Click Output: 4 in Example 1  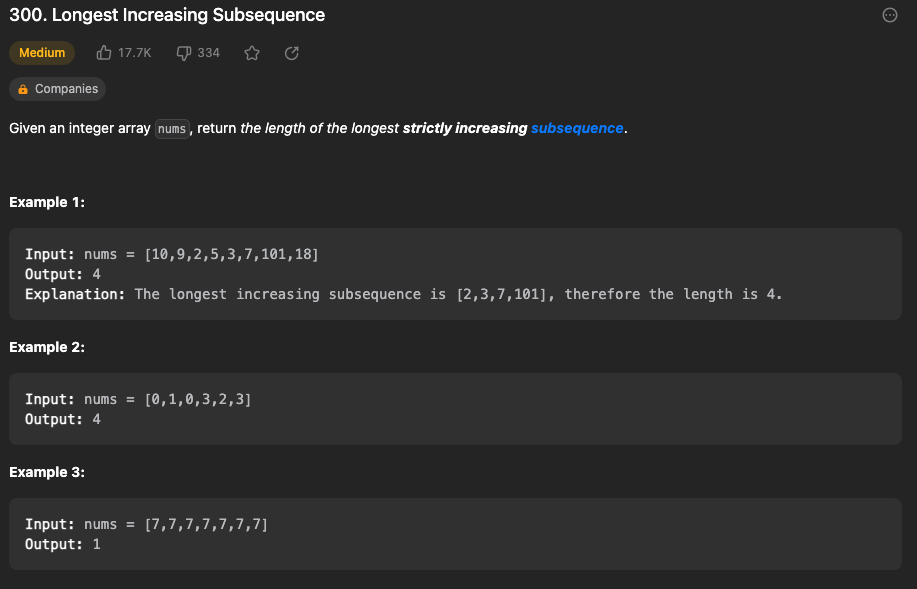63,274
